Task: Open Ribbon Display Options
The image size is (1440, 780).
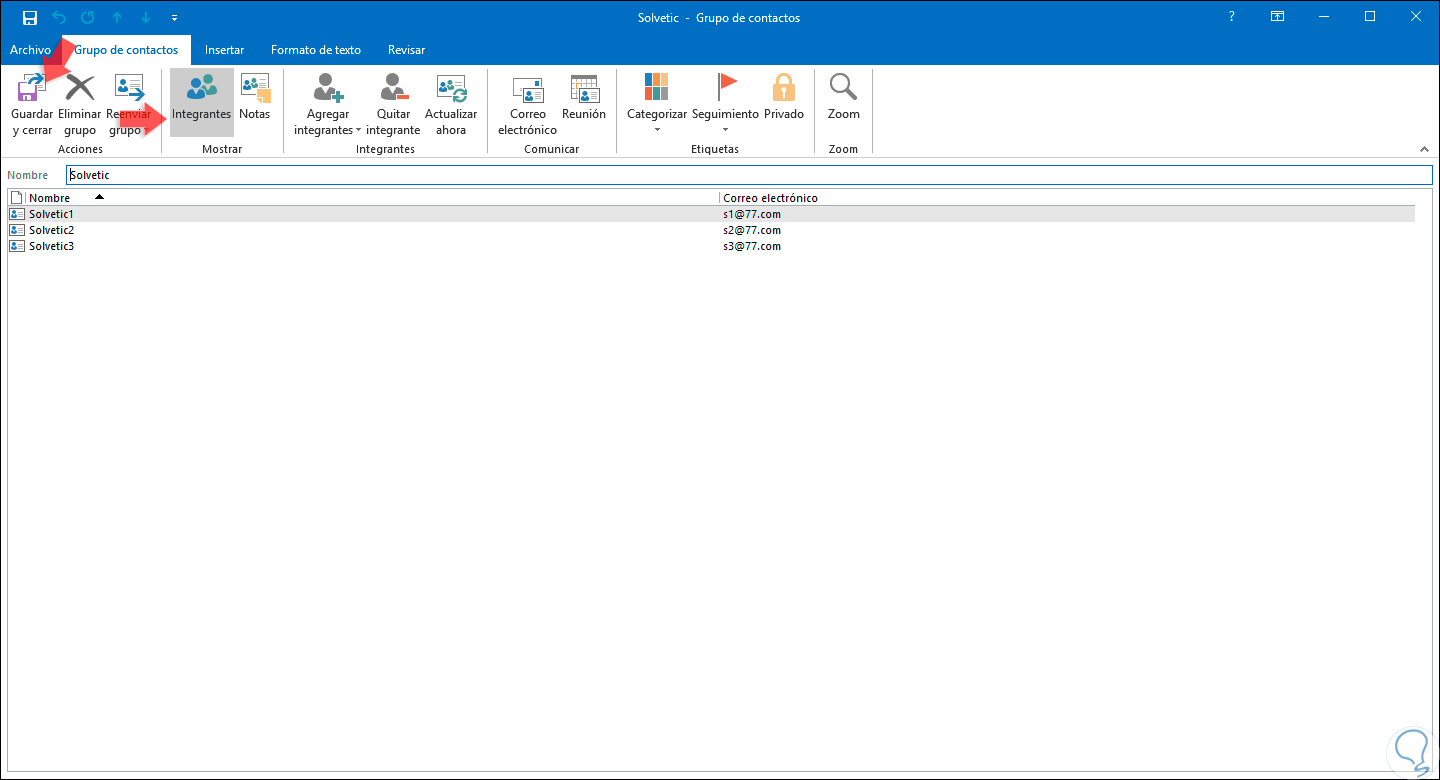Action: (1277, 17)
